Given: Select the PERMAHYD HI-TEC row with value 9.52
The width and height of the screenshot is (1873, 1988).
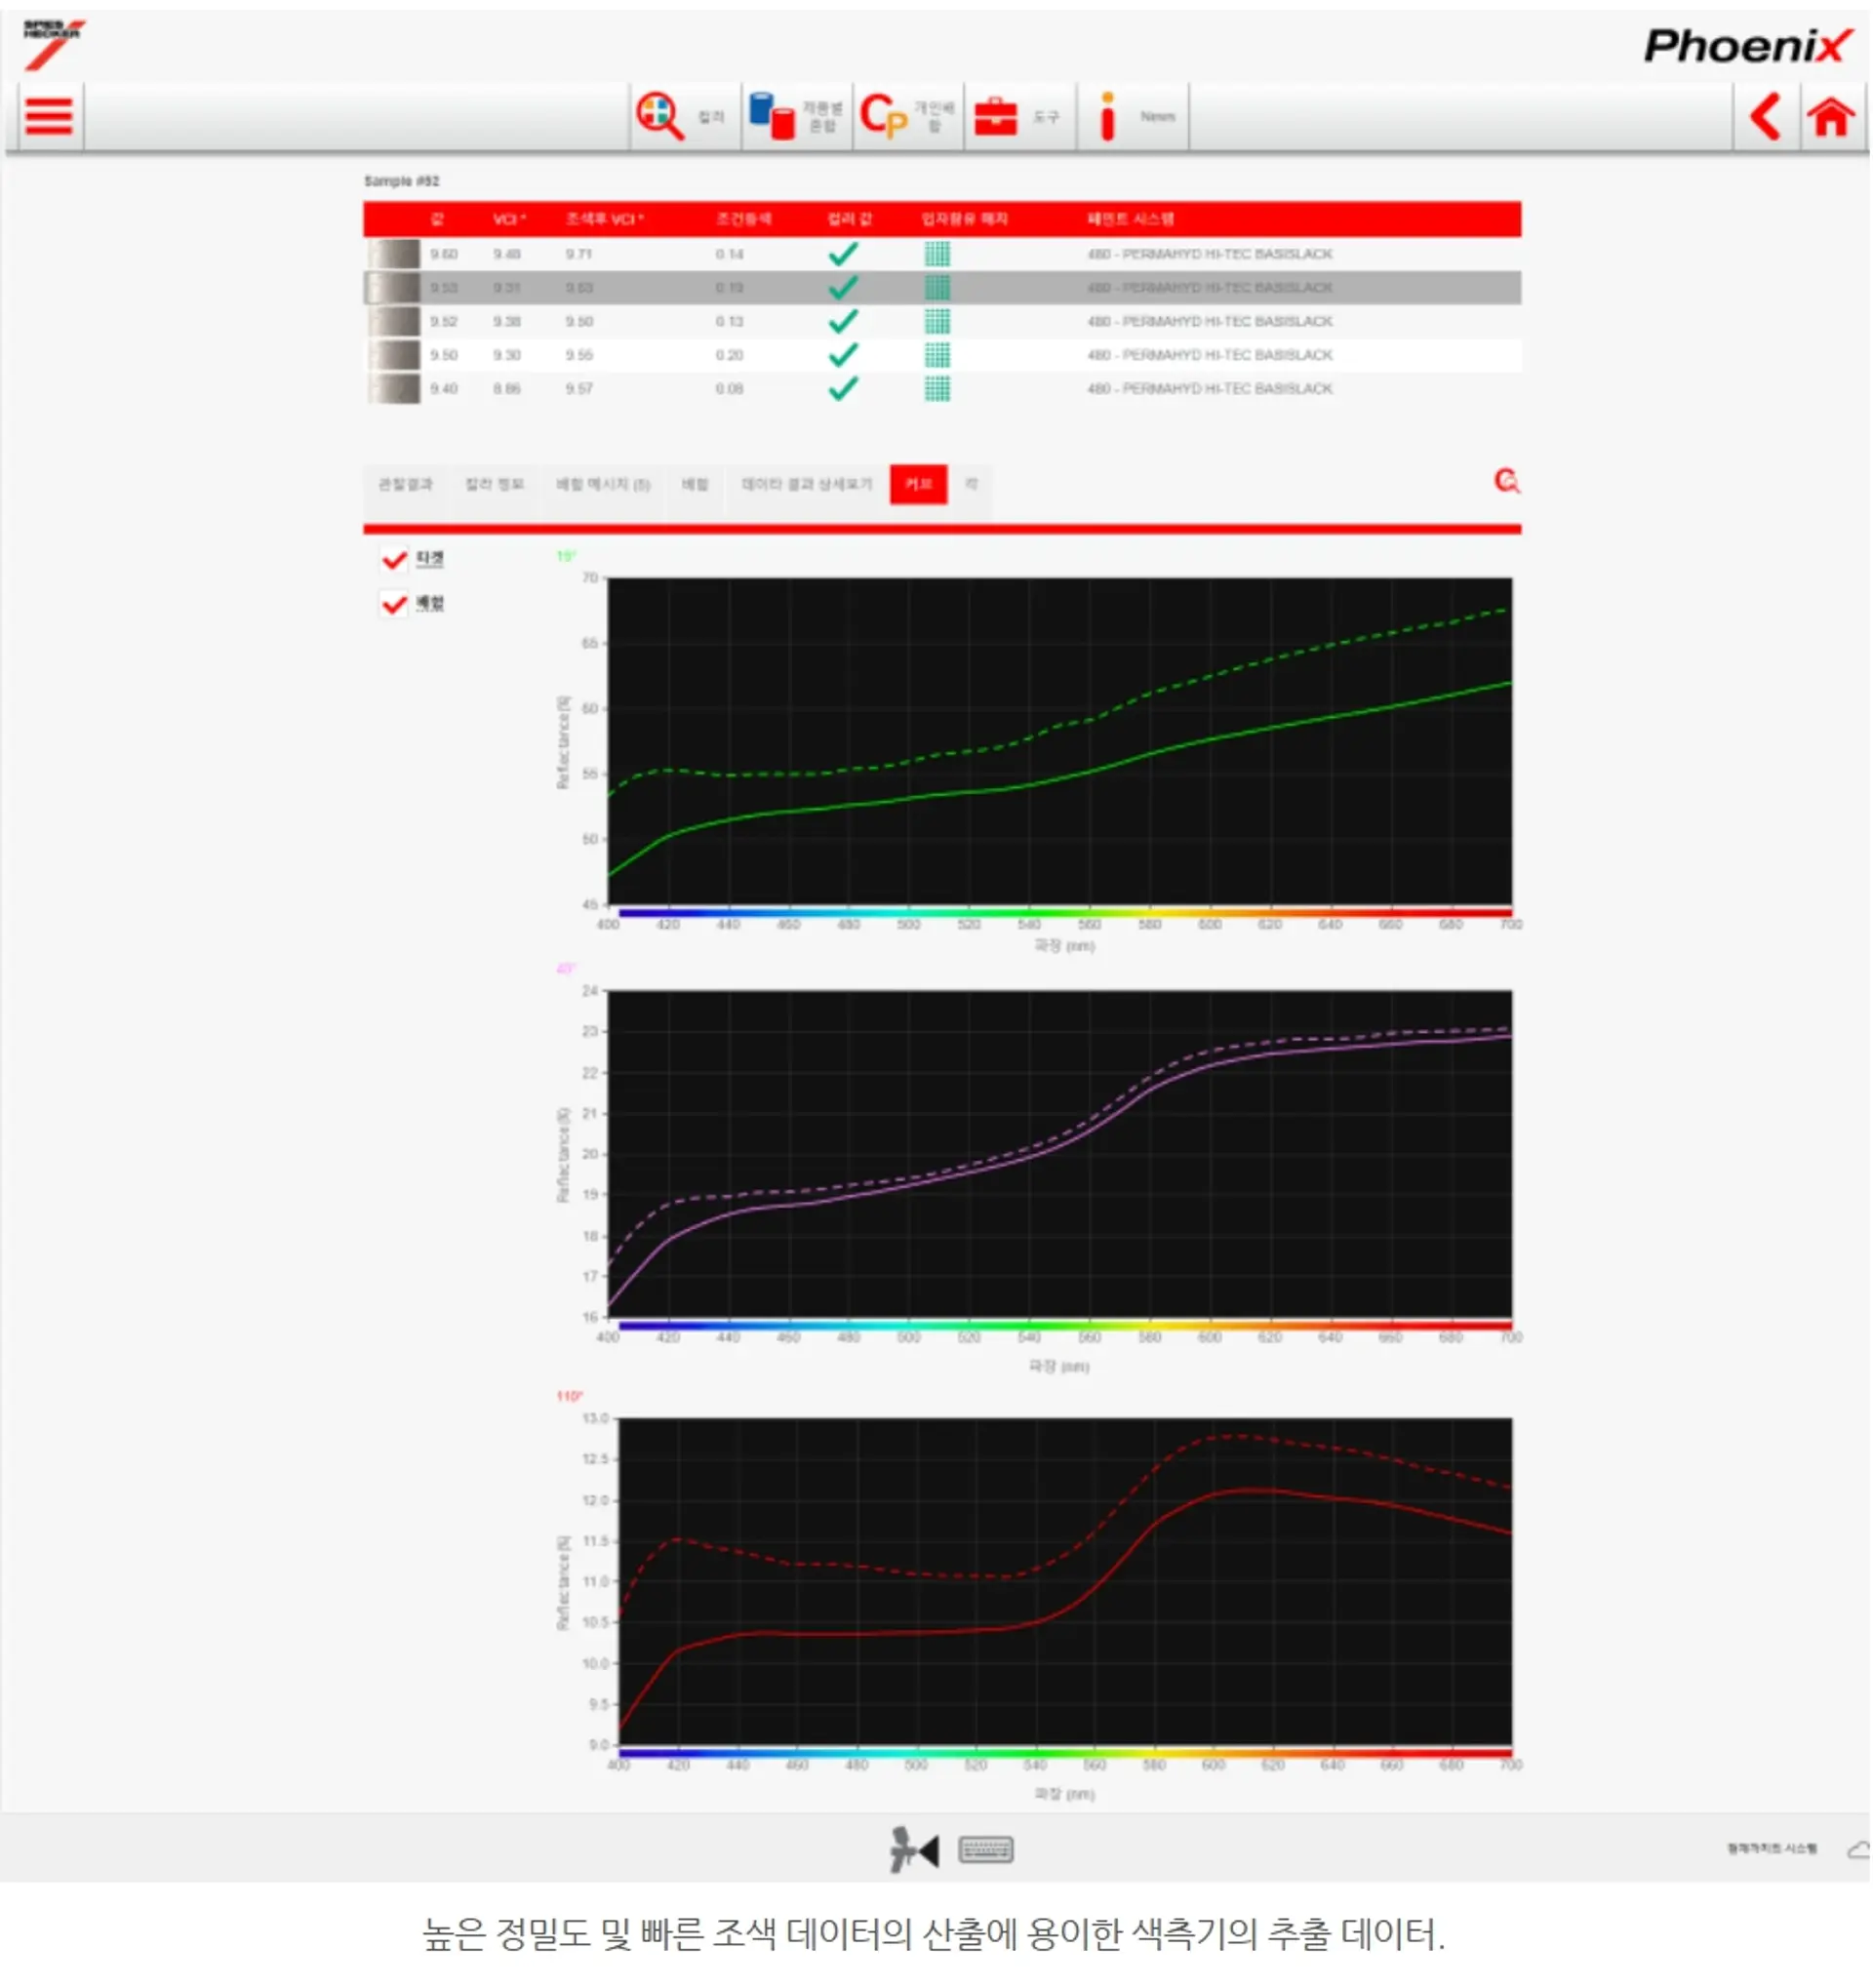Looking at the screenshot, I should pyautogui.click(x=941, y=321).
